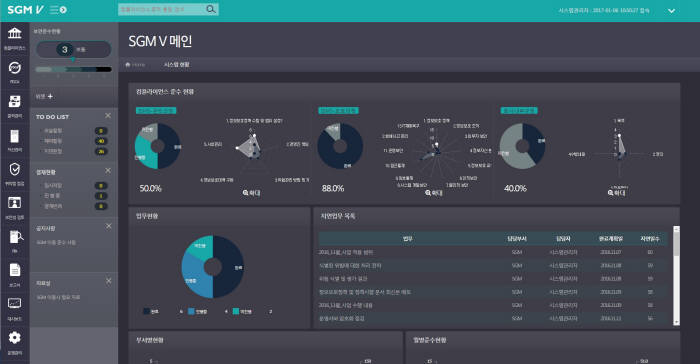
Task: Expand the widget add plus button
Action: (x=50, y=96)
